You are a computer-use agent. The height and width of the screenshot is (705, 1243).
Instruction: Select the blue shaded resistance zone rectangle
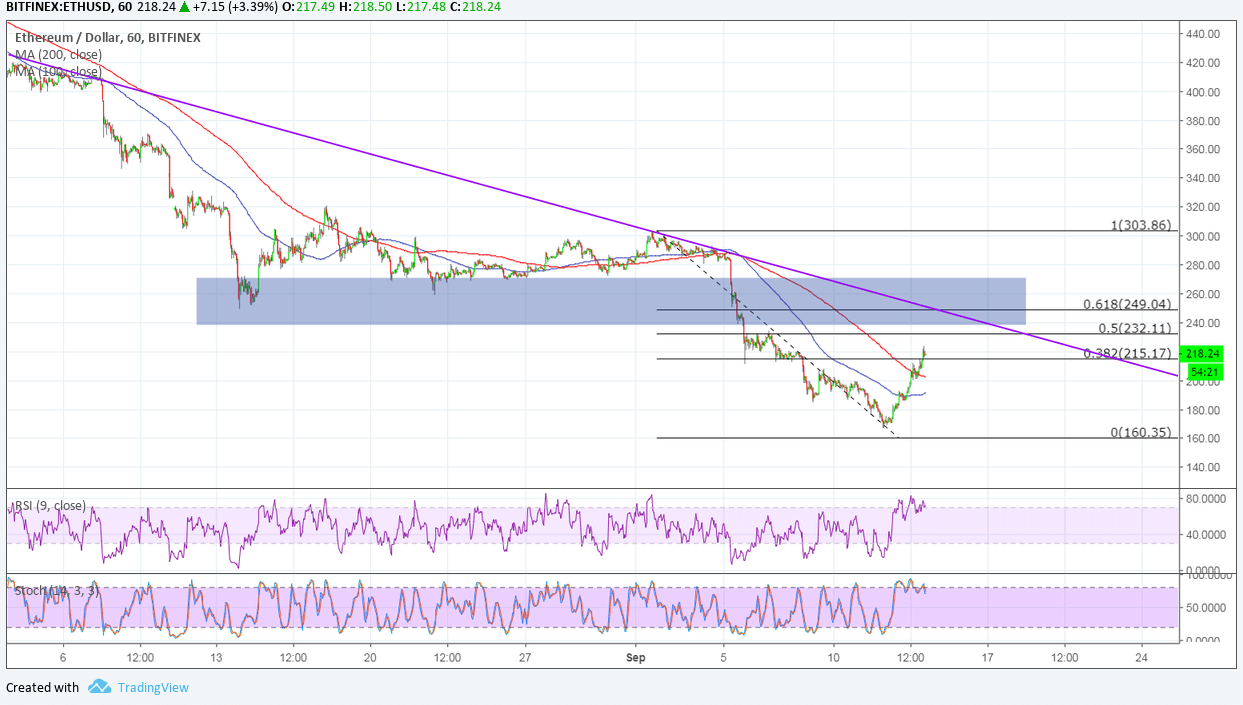point(611,301)
